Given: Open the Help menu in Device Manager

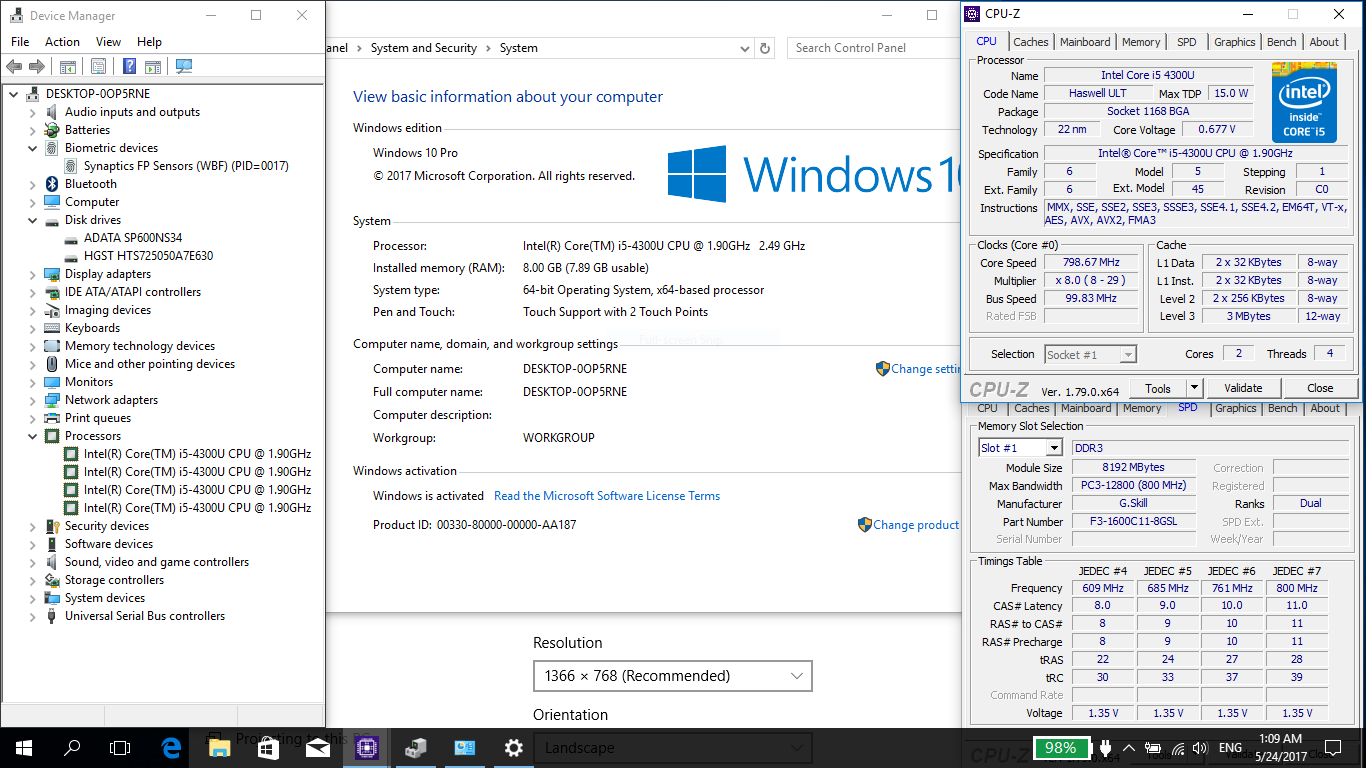Looking at the screenshot, I should 149,42.
